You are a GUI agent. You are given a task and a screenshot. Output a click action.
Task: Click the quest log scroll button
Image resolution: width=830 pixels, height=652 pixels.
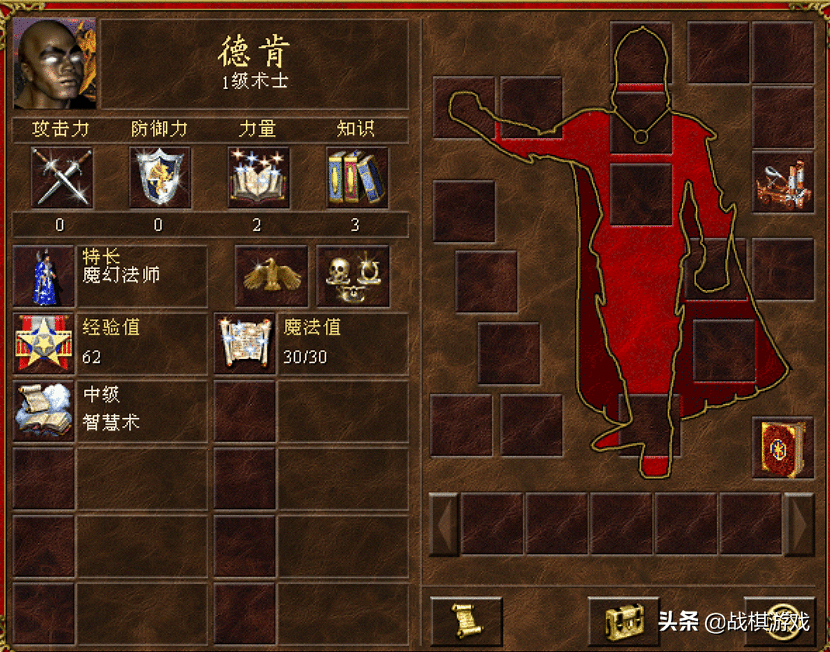(x=466, y=622)
